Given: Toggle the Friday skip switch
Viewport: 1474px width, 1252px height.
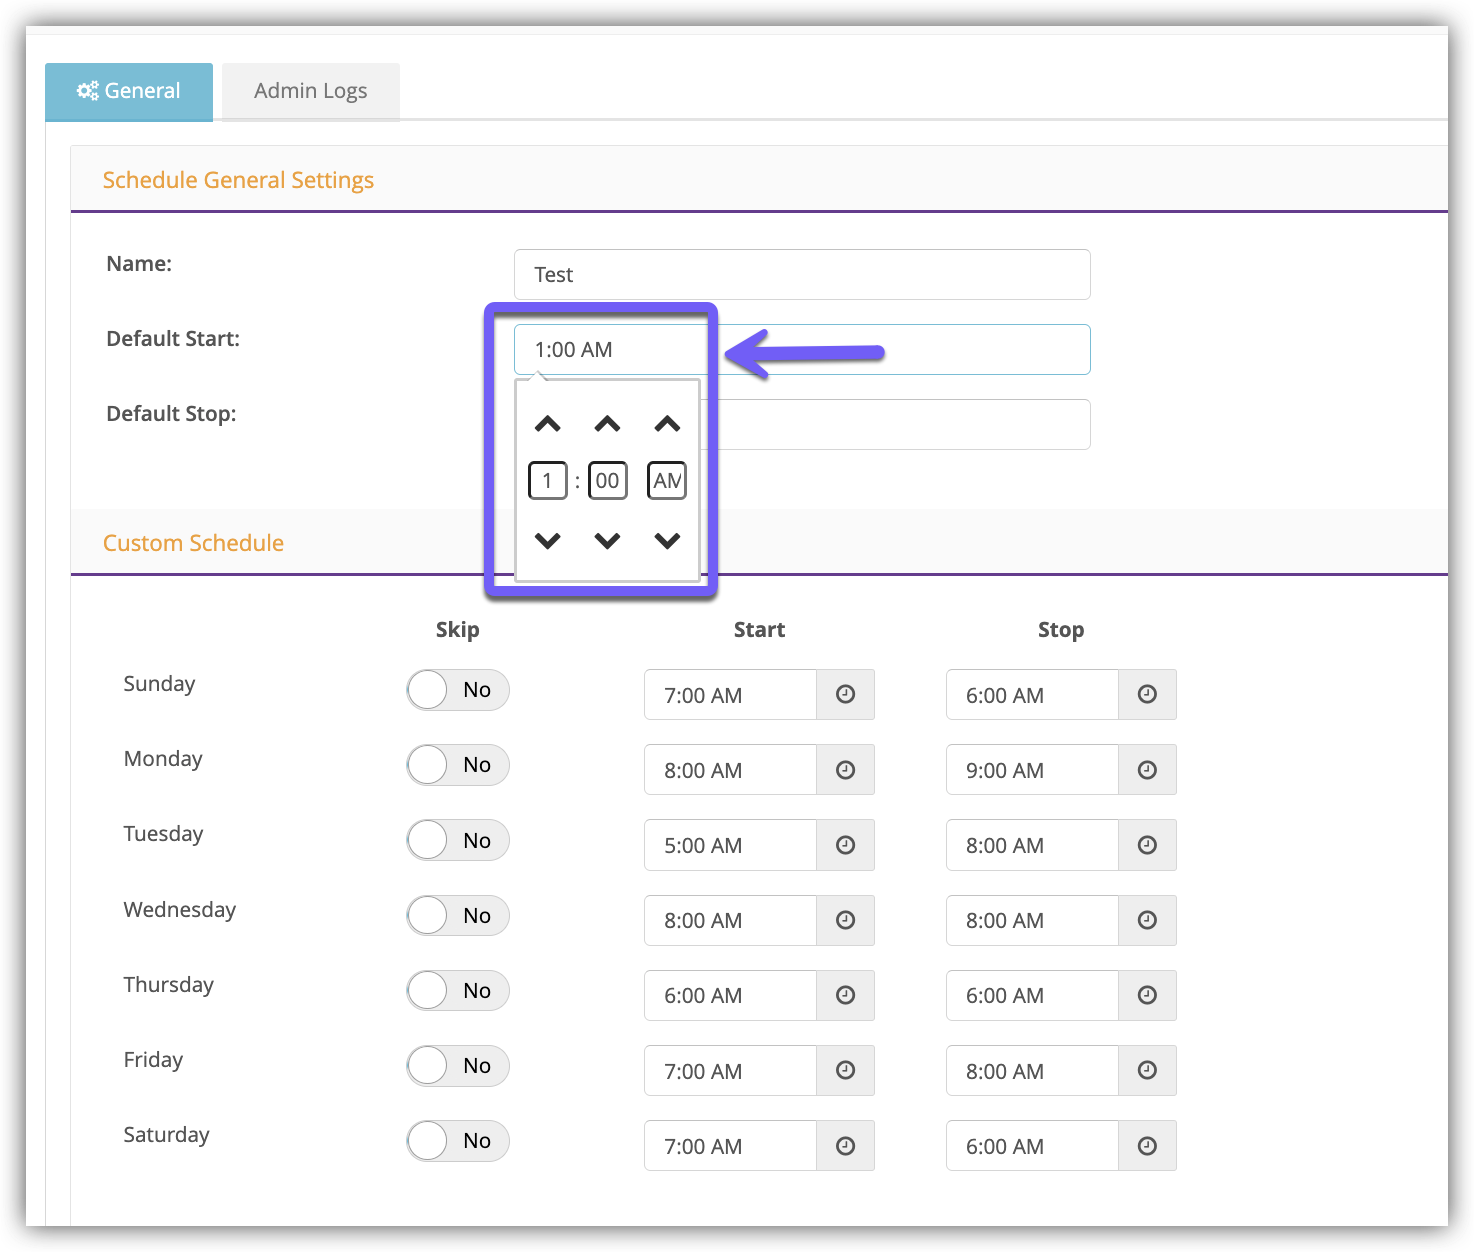Looking at the screenshot, I should pyautogui.click(x=457, y=1066).
